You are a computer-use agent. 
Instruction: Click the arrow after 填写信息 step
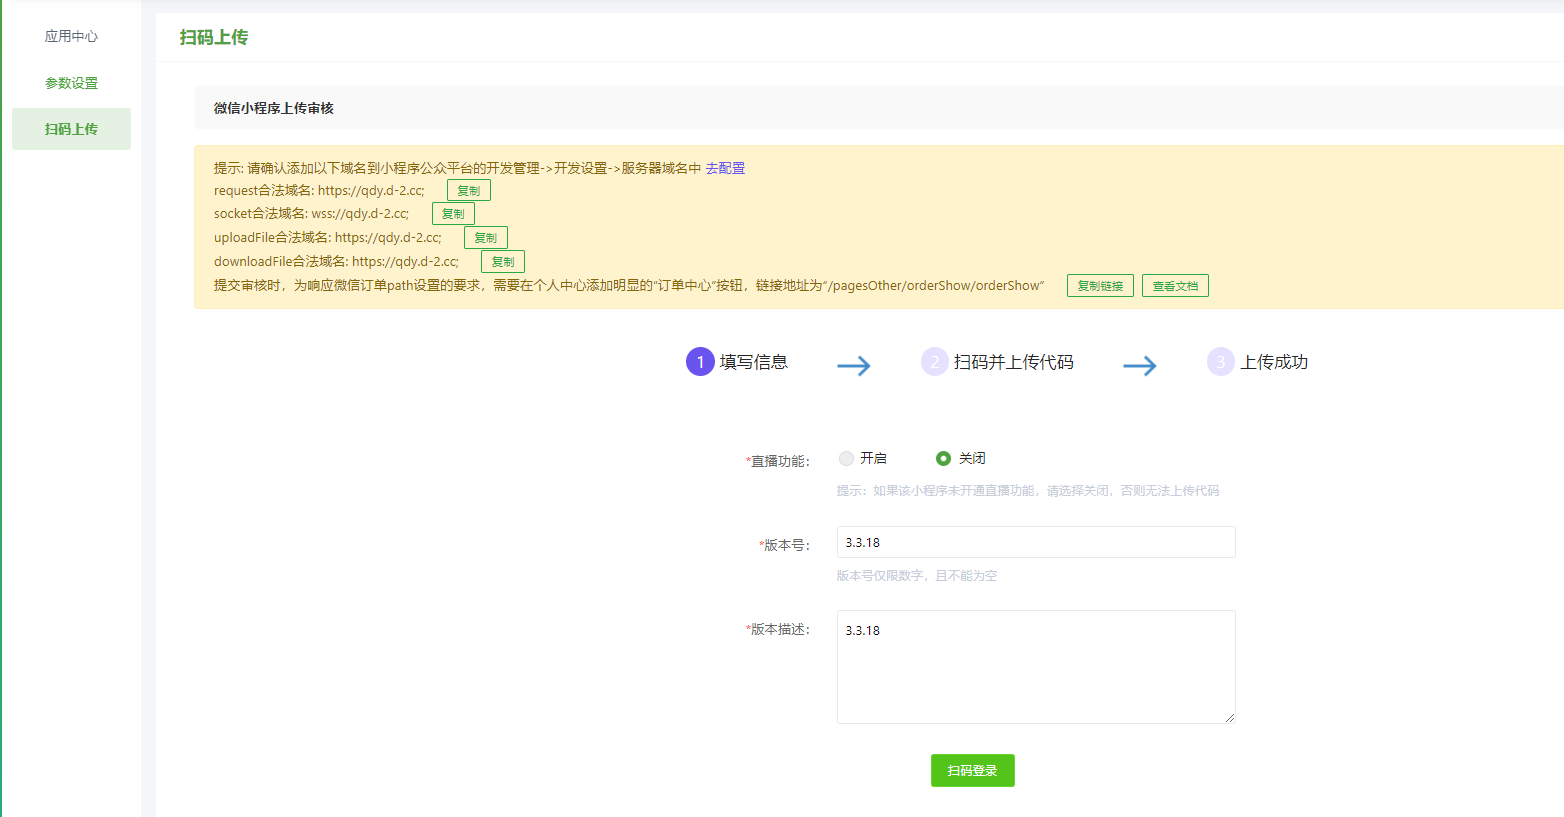pyautogui.click(x=853, y=366)
